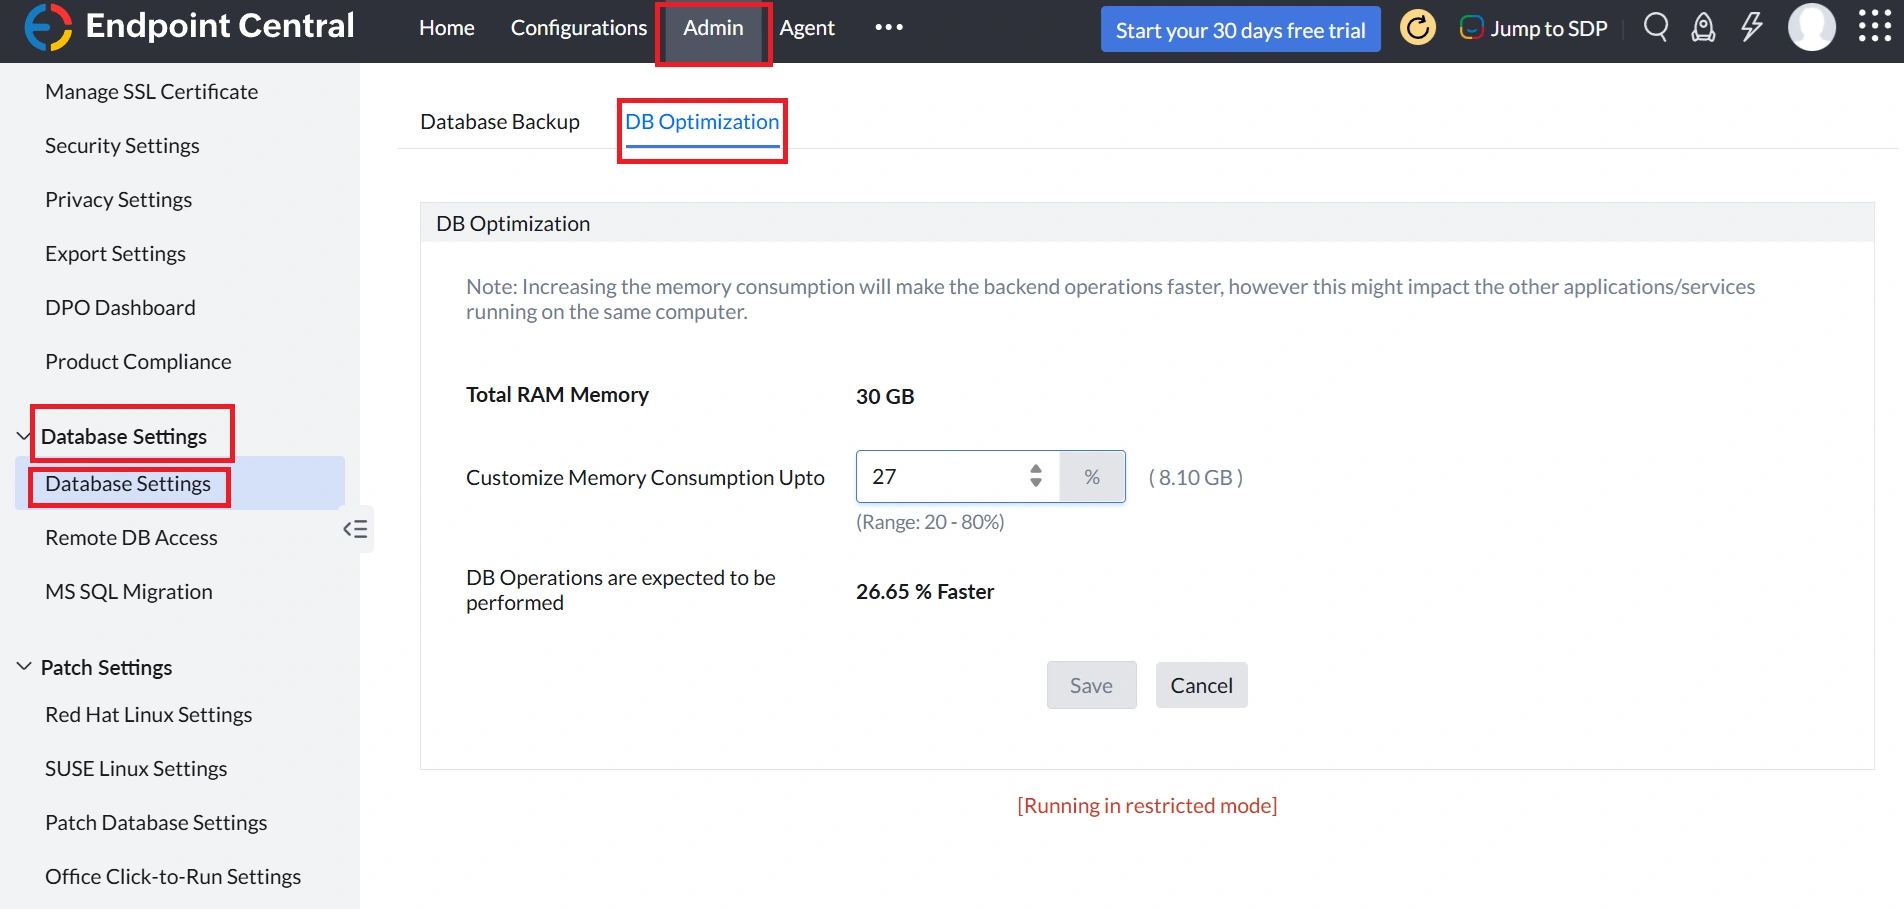
Task: Open the rocket quick-launch icon
Action: pos(1703,27)
